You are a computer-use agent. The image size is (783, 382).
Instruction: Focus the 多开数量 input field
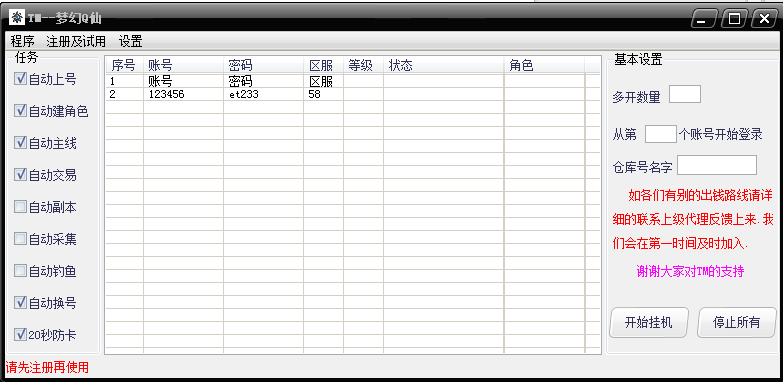(685, 94)
